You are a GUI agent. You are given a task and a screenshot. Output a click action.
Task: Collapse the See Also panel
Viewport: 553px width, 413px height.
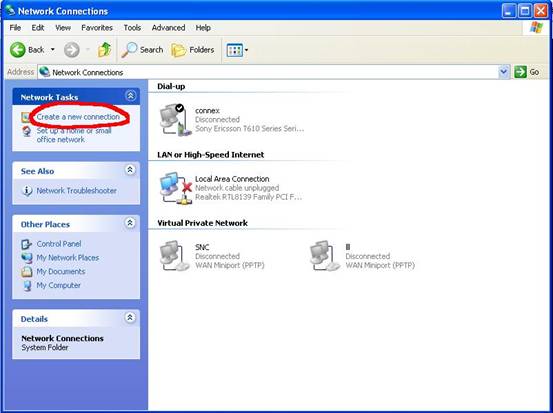click(130, 170)
